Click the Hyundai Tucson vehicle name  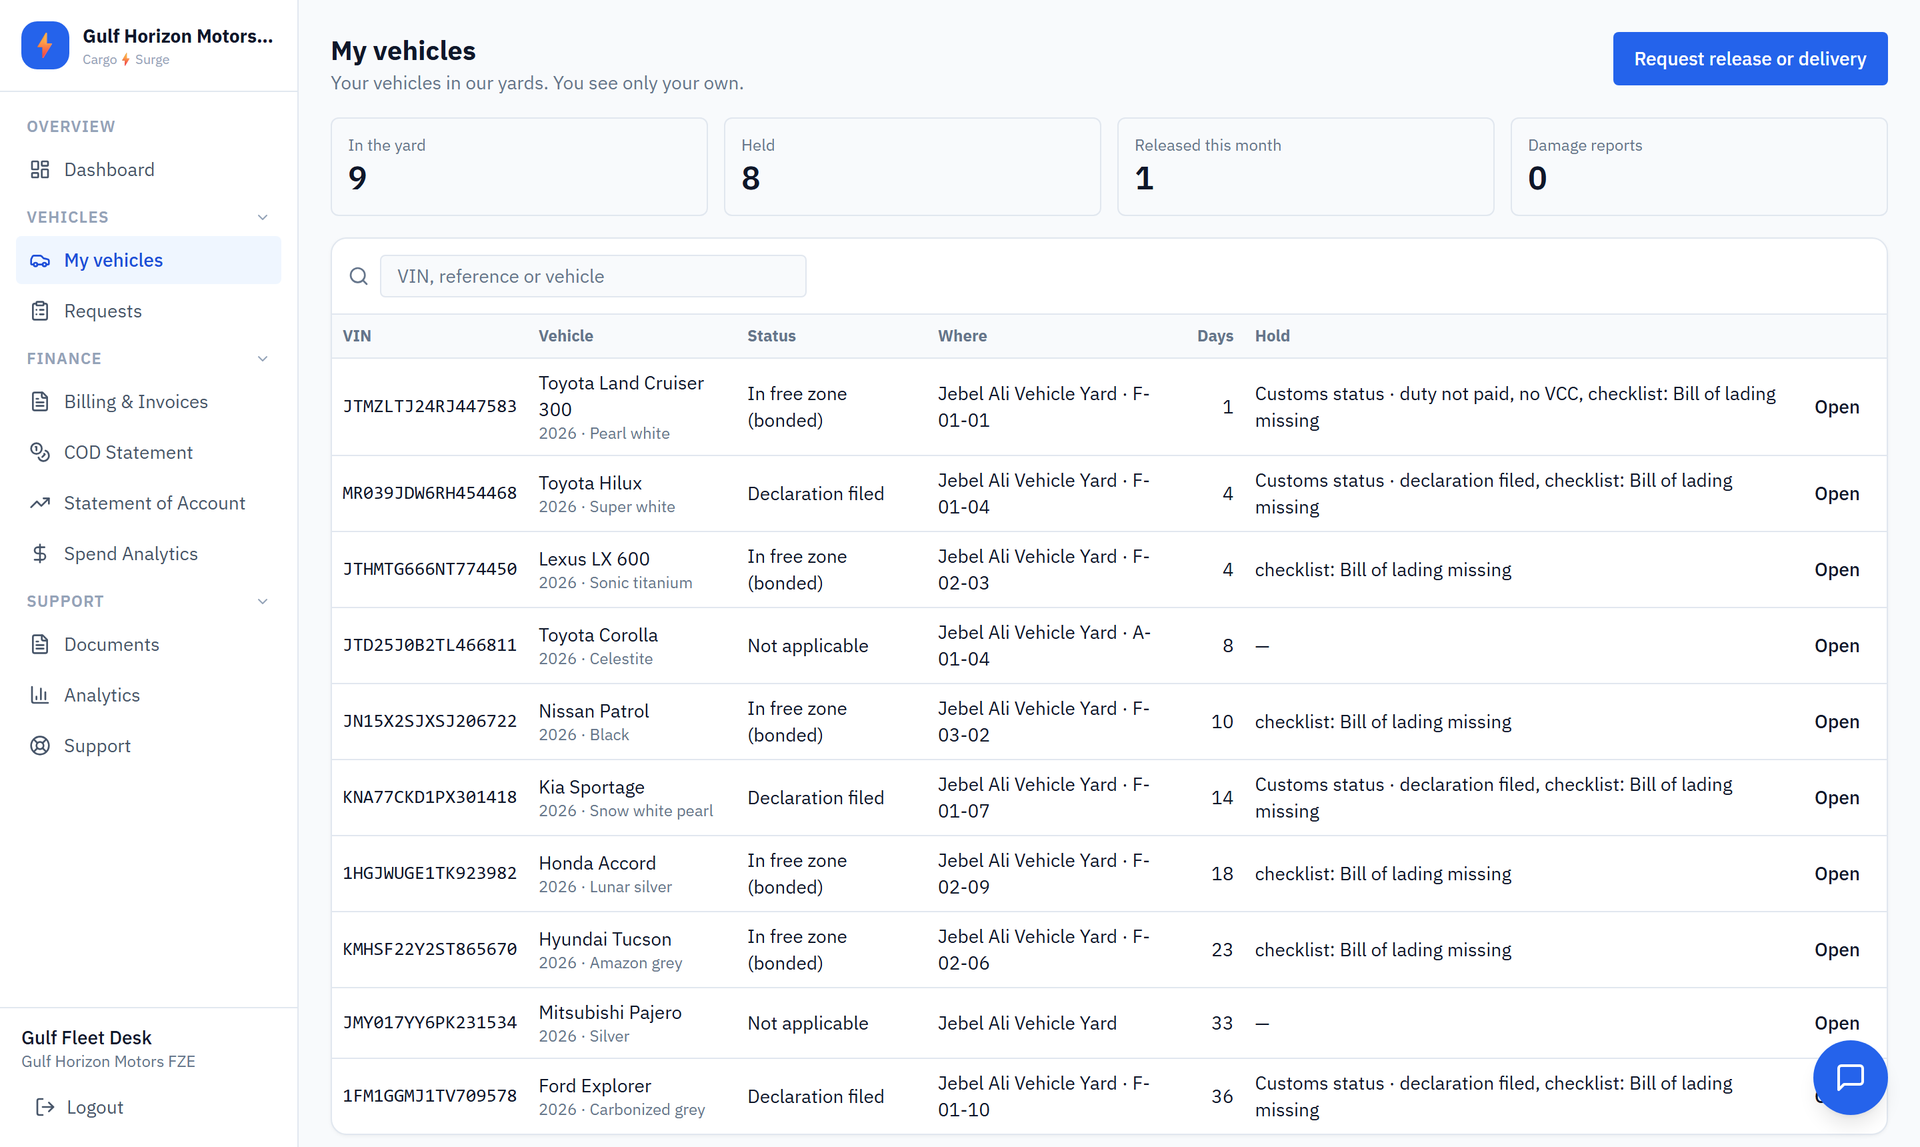[605, 939]
